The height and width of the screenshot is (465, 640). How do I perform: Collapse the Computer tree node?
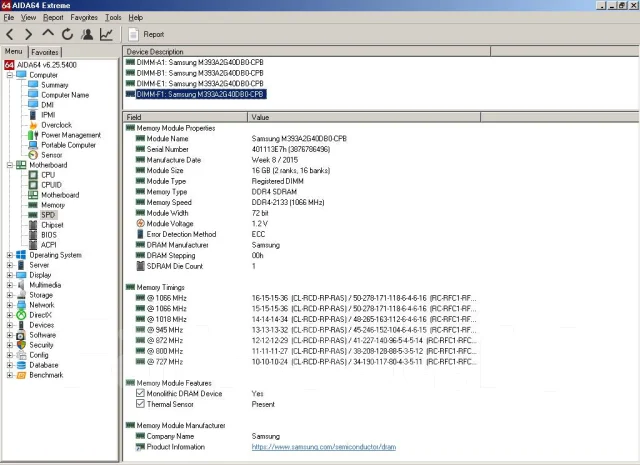[10, 75]
